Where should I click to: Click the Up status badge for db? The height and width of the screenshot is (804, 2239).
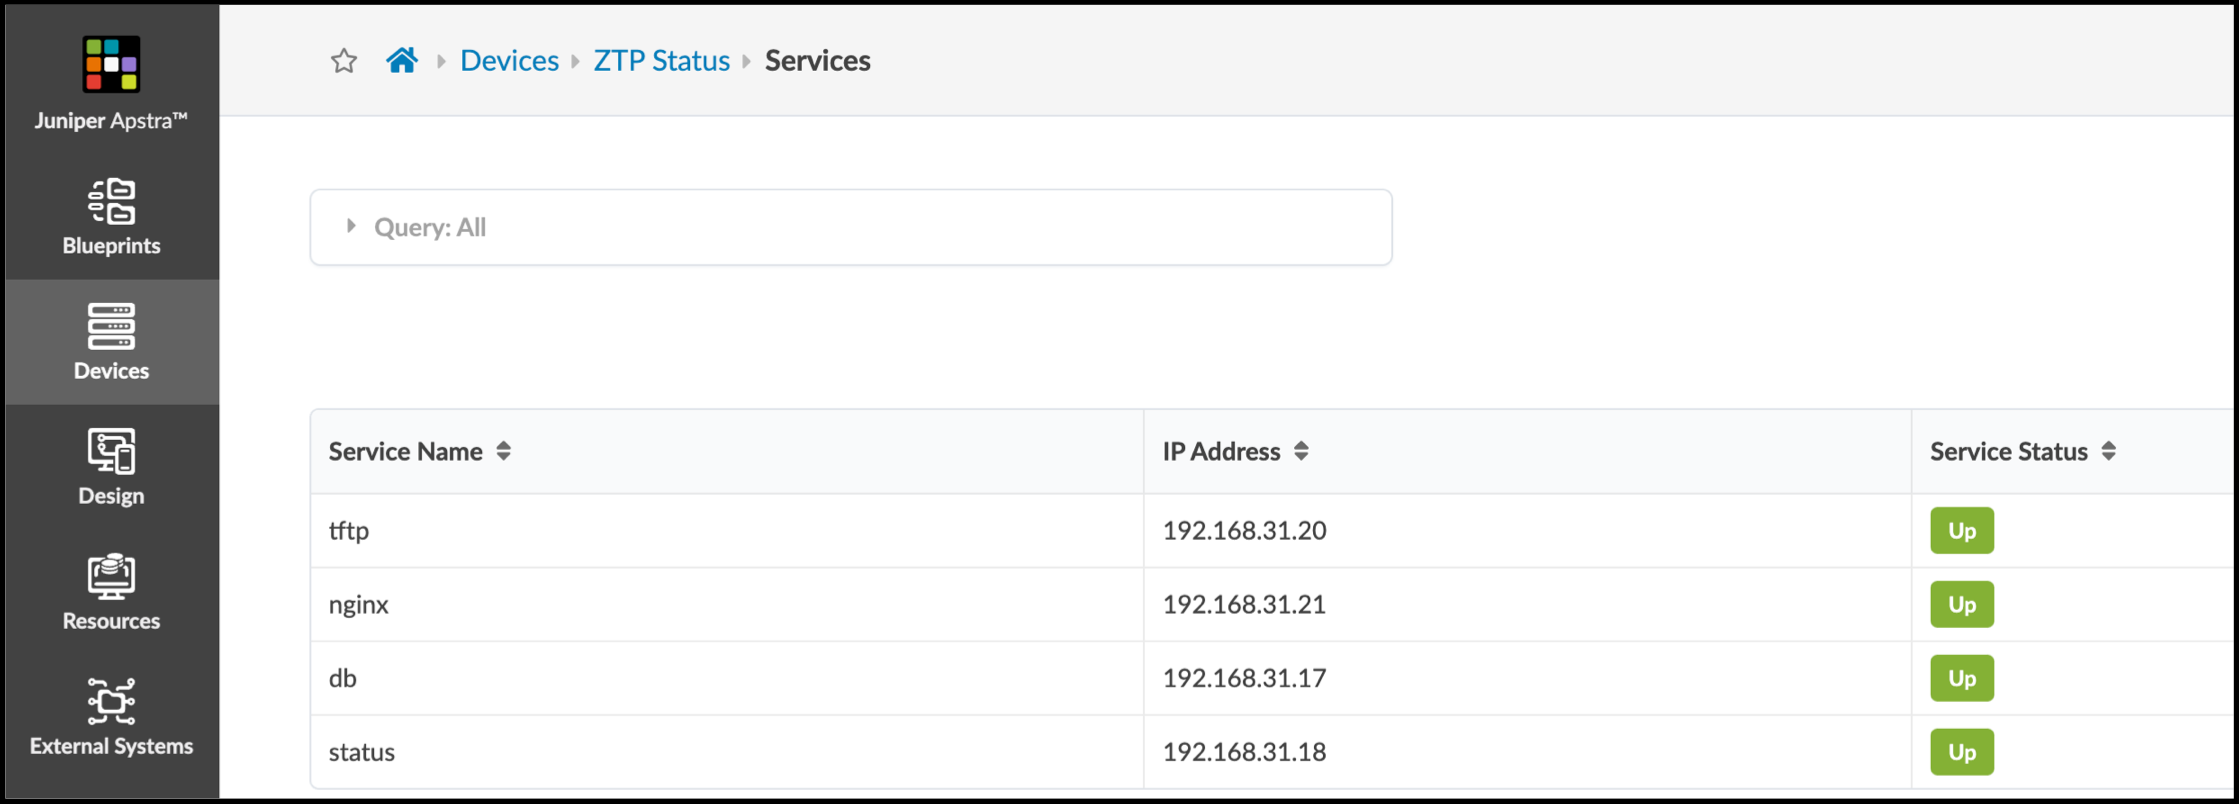[1961, 679]
